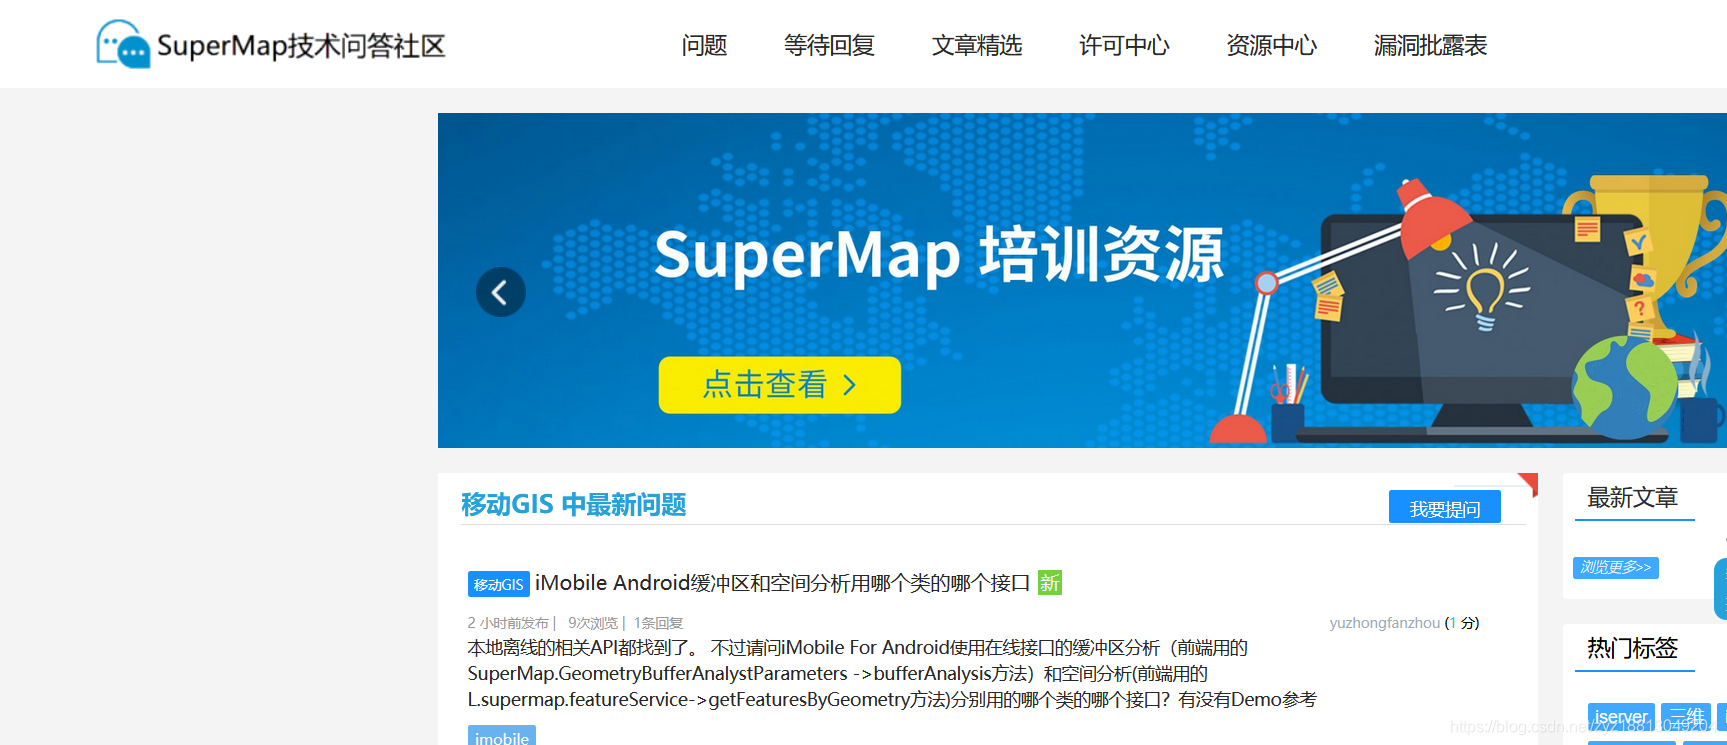
Task: Go to 文章精选 in navigation
Action: click(977, 45)
